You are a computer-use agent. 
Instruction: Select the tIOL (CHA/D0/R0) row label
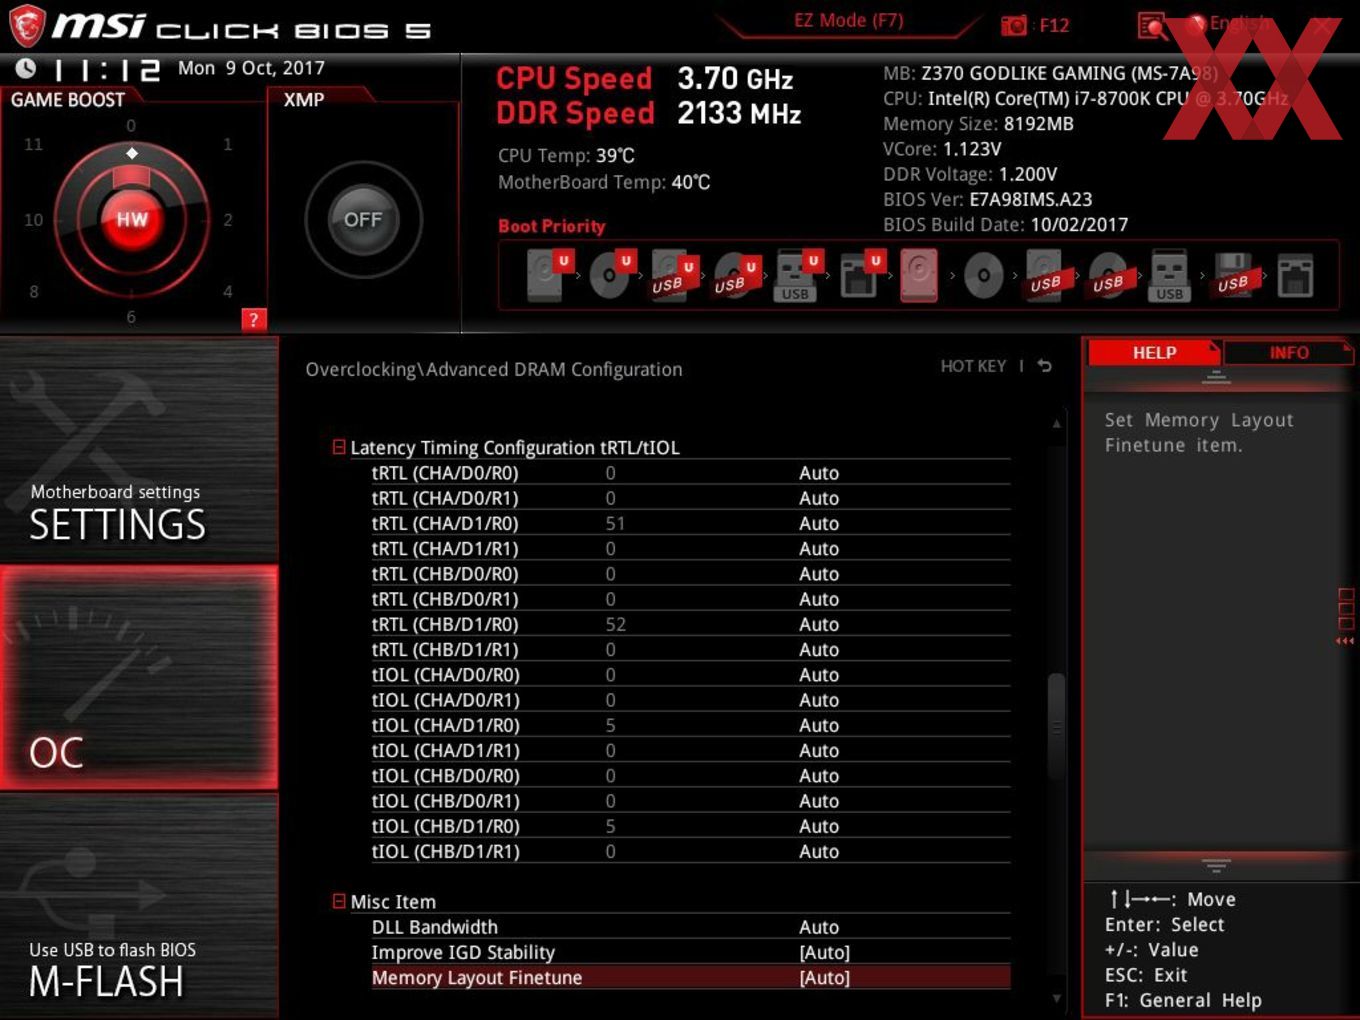pos(446,675)
